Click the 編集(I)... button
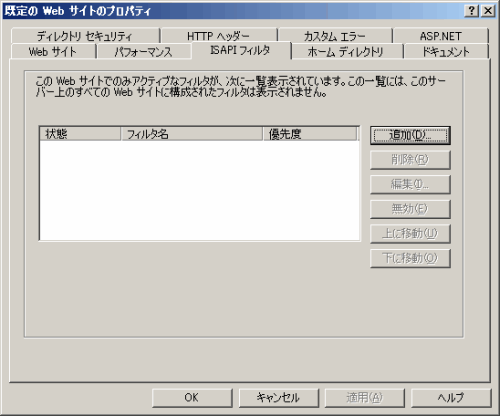Viewport: 500px width, 416px height. (x=410, y=185)
